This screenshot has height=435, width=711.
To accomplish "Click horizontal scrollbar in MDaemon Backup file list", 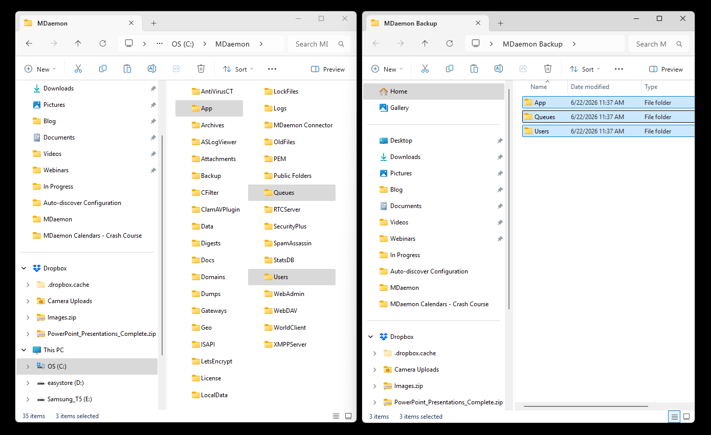I will (585, 406).
